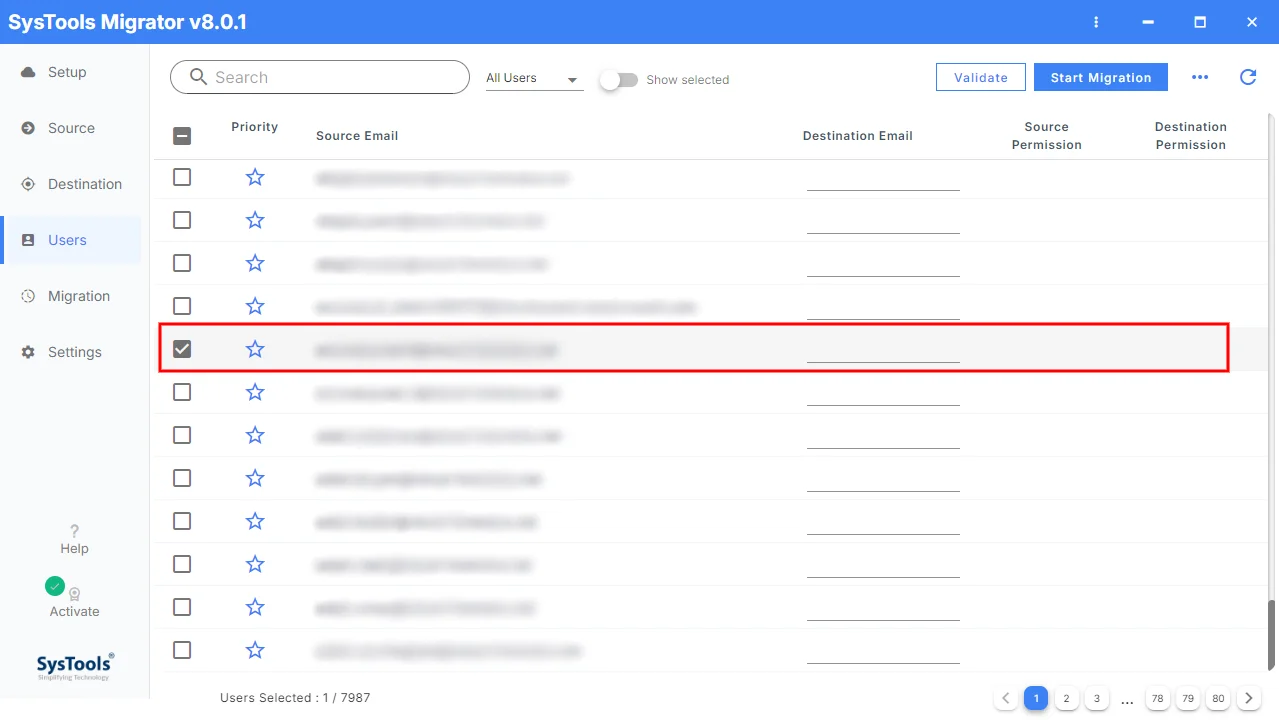Click the Source Permission column header
This screenshot has height=720, width=1279.
(1047, 136)
